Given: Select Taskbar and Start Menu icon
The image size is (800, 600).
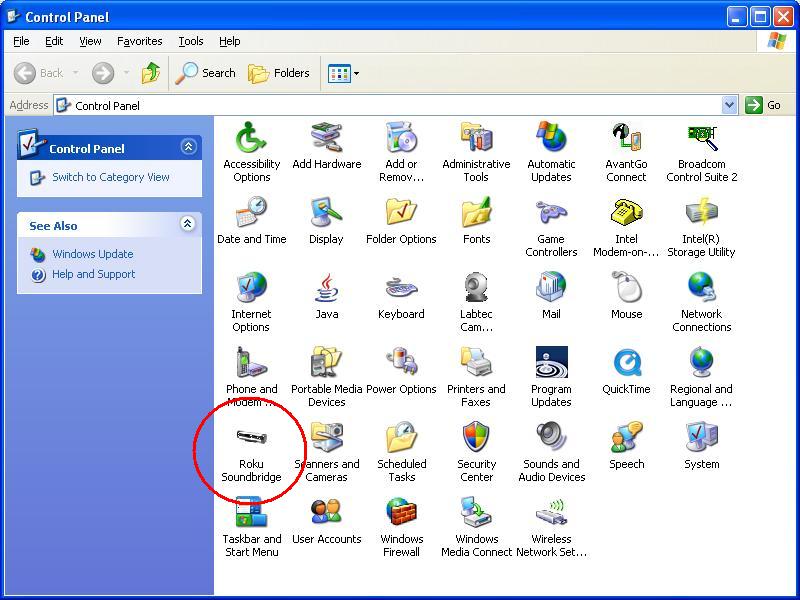Looking at the screenshot, I should point(251,513).
